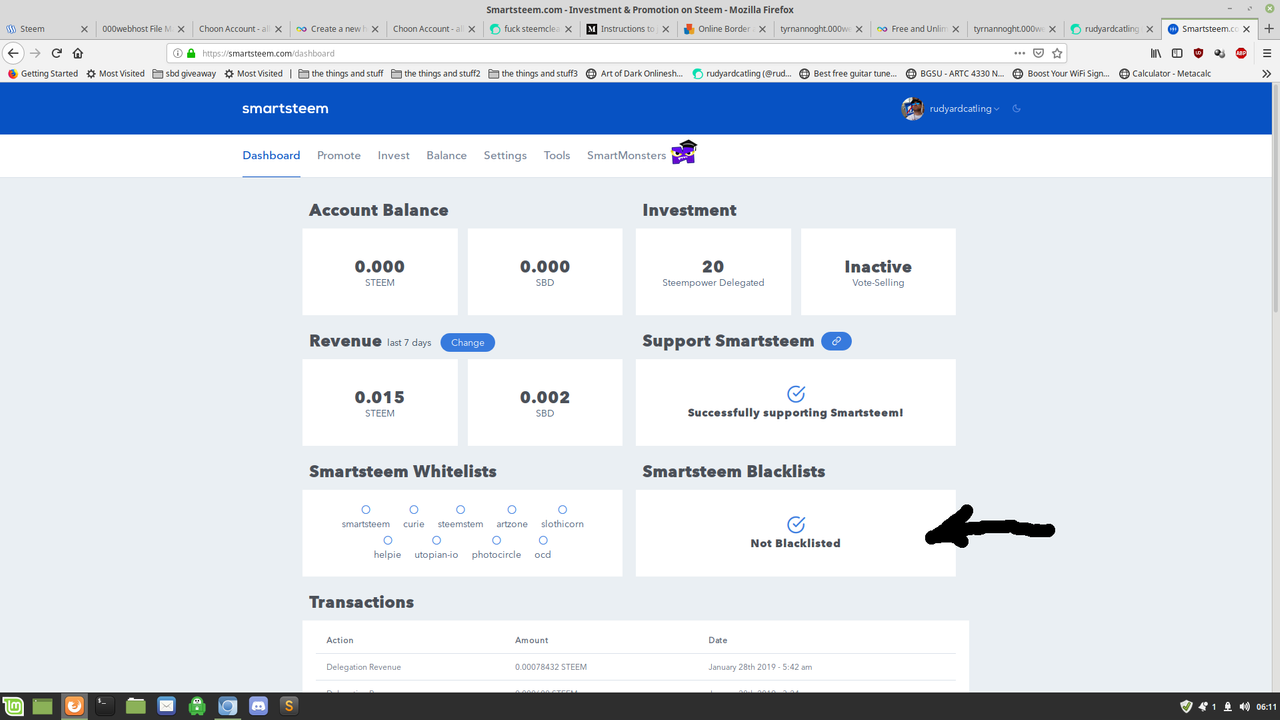Click the Vote-Selling Inactive card
The width and height of the screenshot is (1280, 720).
(x=878, y=272)
